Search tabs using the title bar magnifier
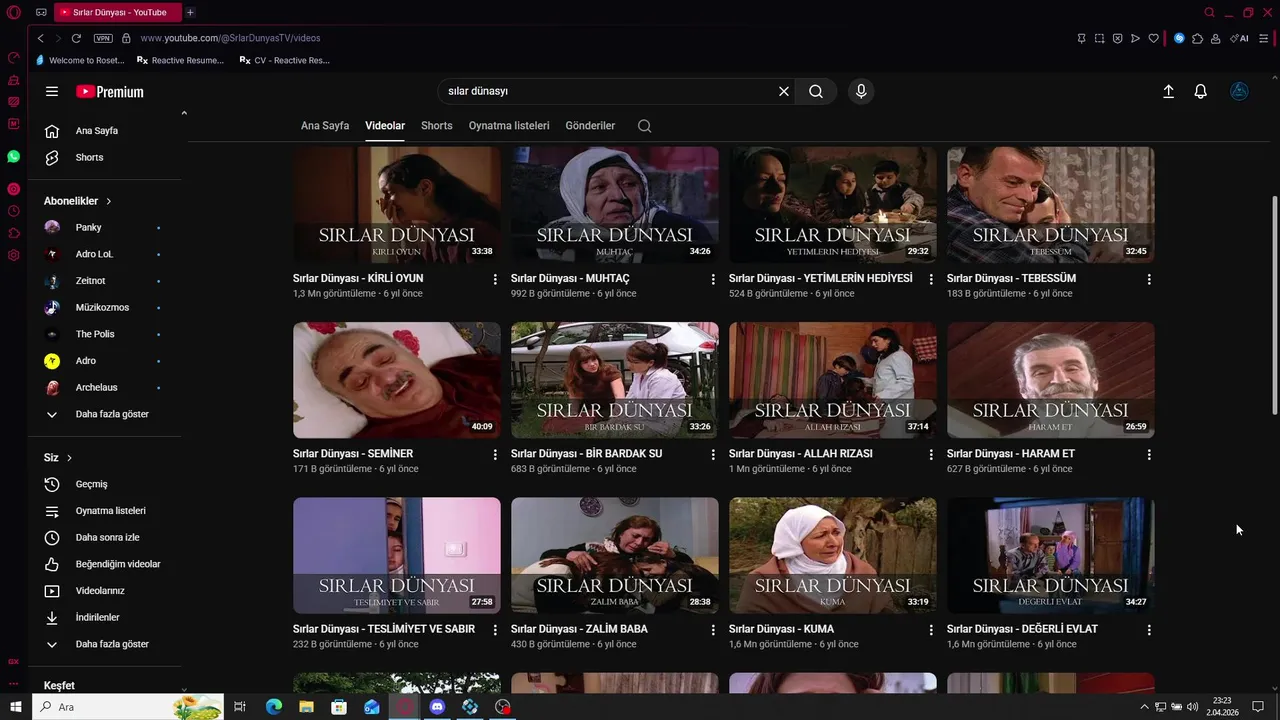 [x=1209, y=12]
